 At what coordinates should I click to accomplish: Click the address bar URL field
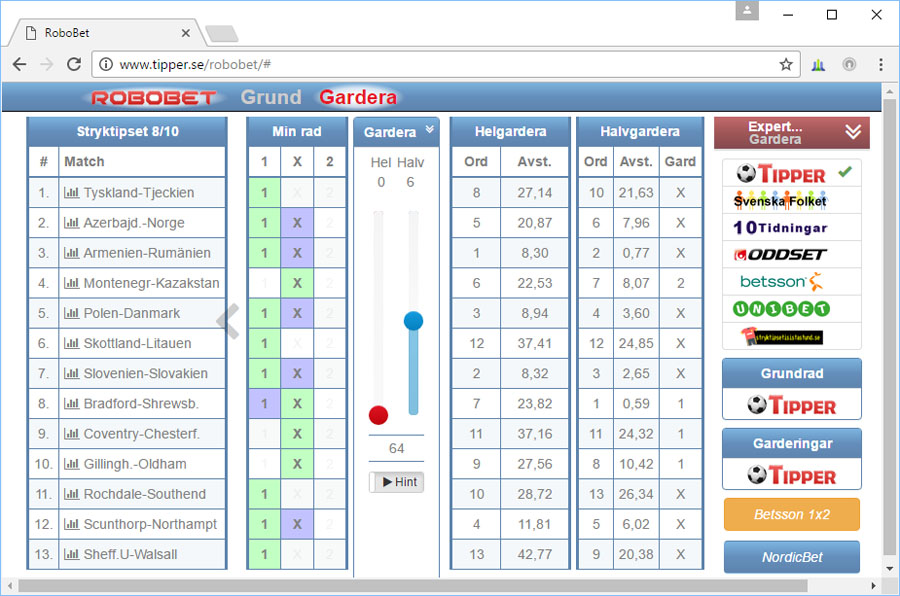[x=444, y=64]
